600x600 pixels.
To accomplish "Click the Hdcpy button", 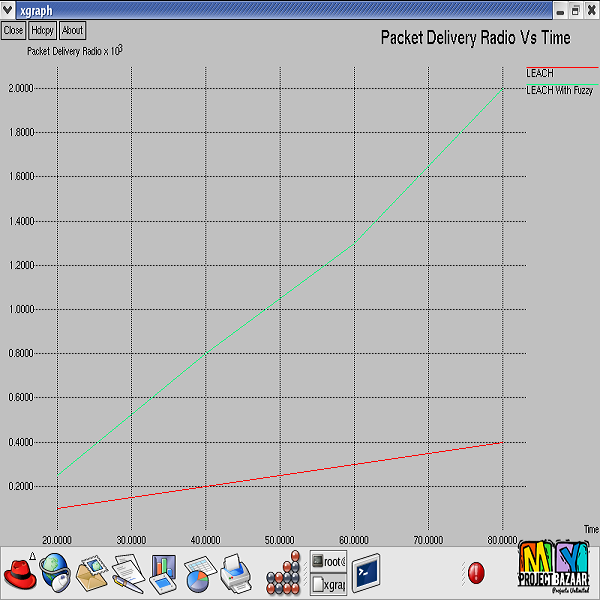I will pos(42,30).
